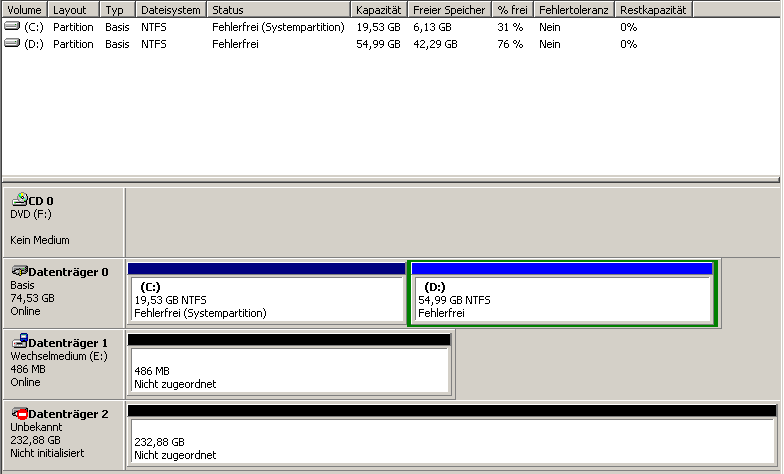Click the Datenträger 0 label
This screenshot has height=474, width=784.
point(68,272)
